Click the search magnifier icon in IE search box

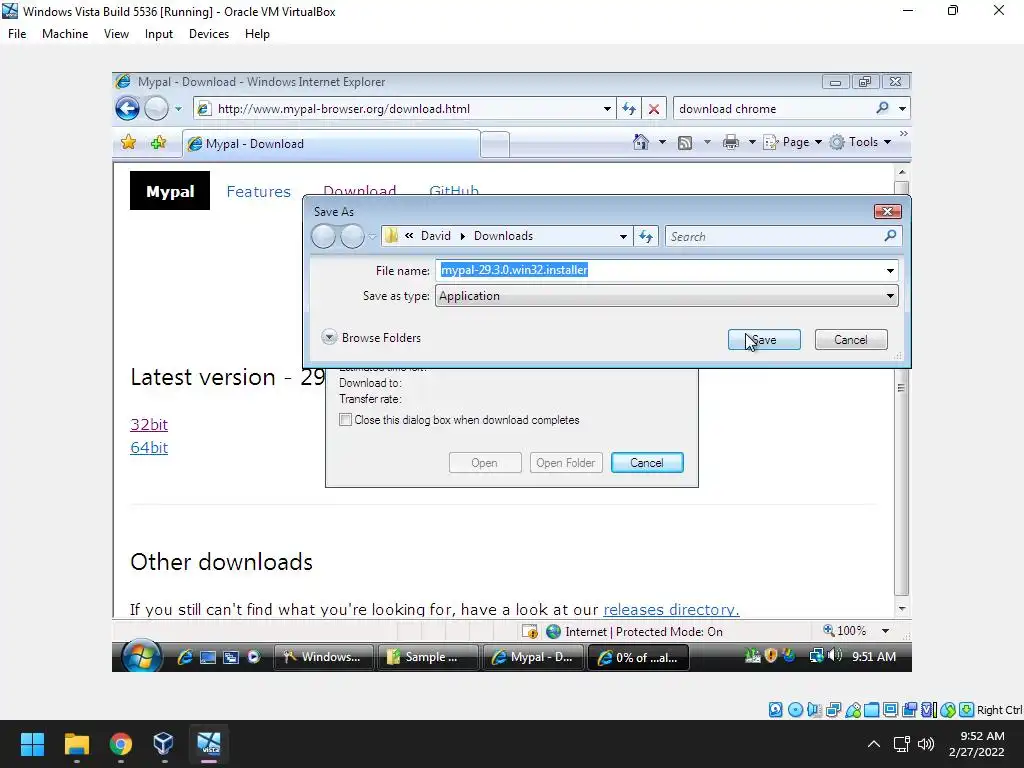tap(882, 108)
